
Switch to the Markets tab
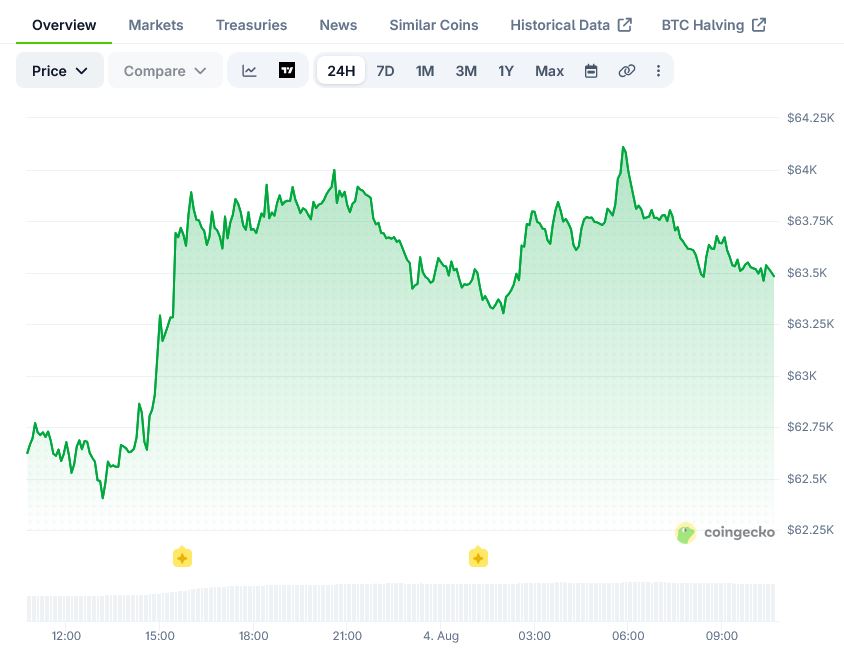[x=156, y=25]
